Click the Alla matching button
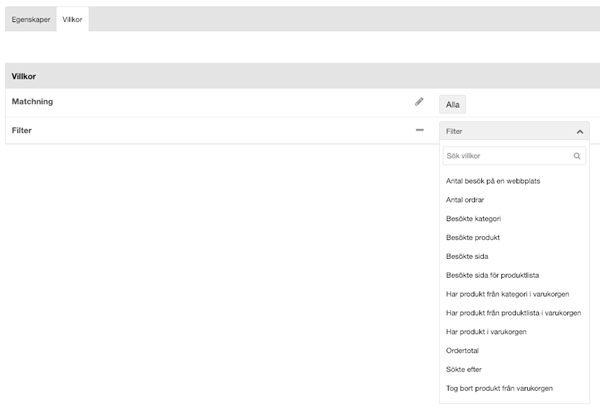The image size is (600, 414). (x=453, y=104)
